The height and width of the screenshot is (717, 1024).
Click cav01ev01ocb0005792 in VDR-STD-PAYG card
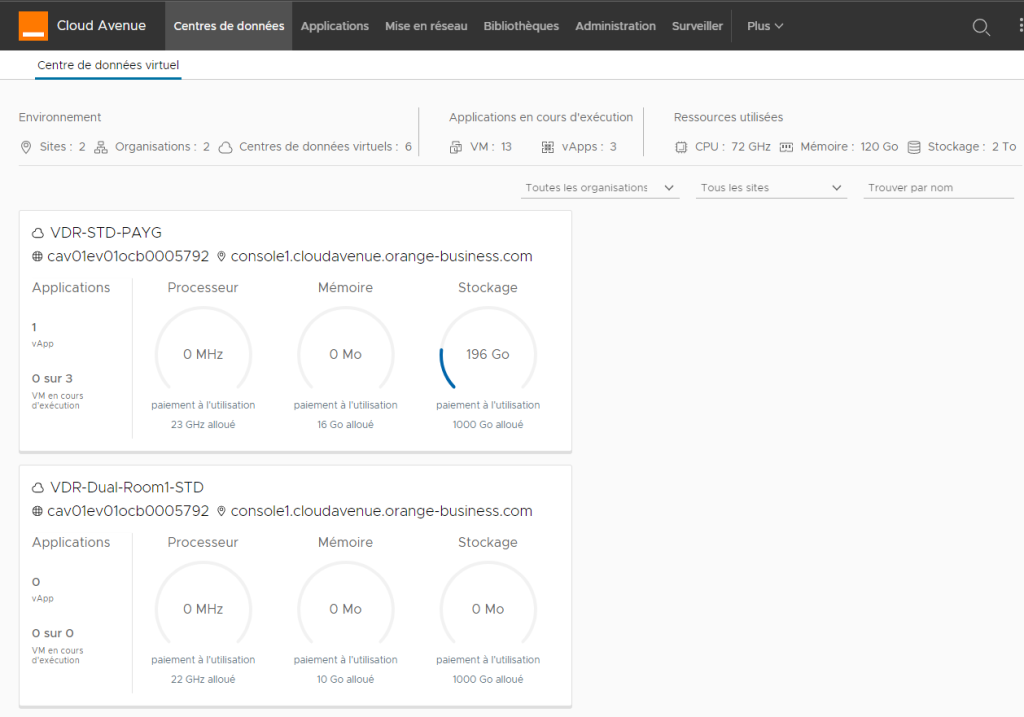click(x=128, y=257)
